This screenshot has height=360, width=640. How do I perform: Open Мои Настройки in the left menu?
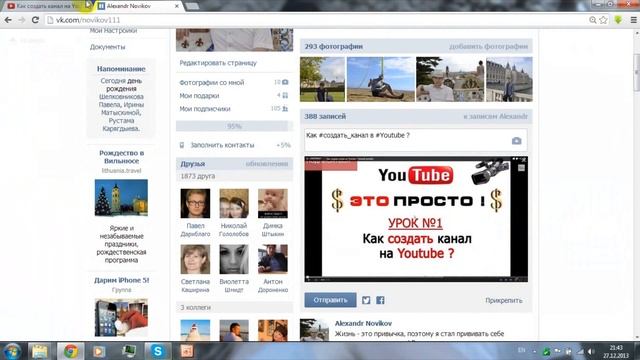click(113, 31)
